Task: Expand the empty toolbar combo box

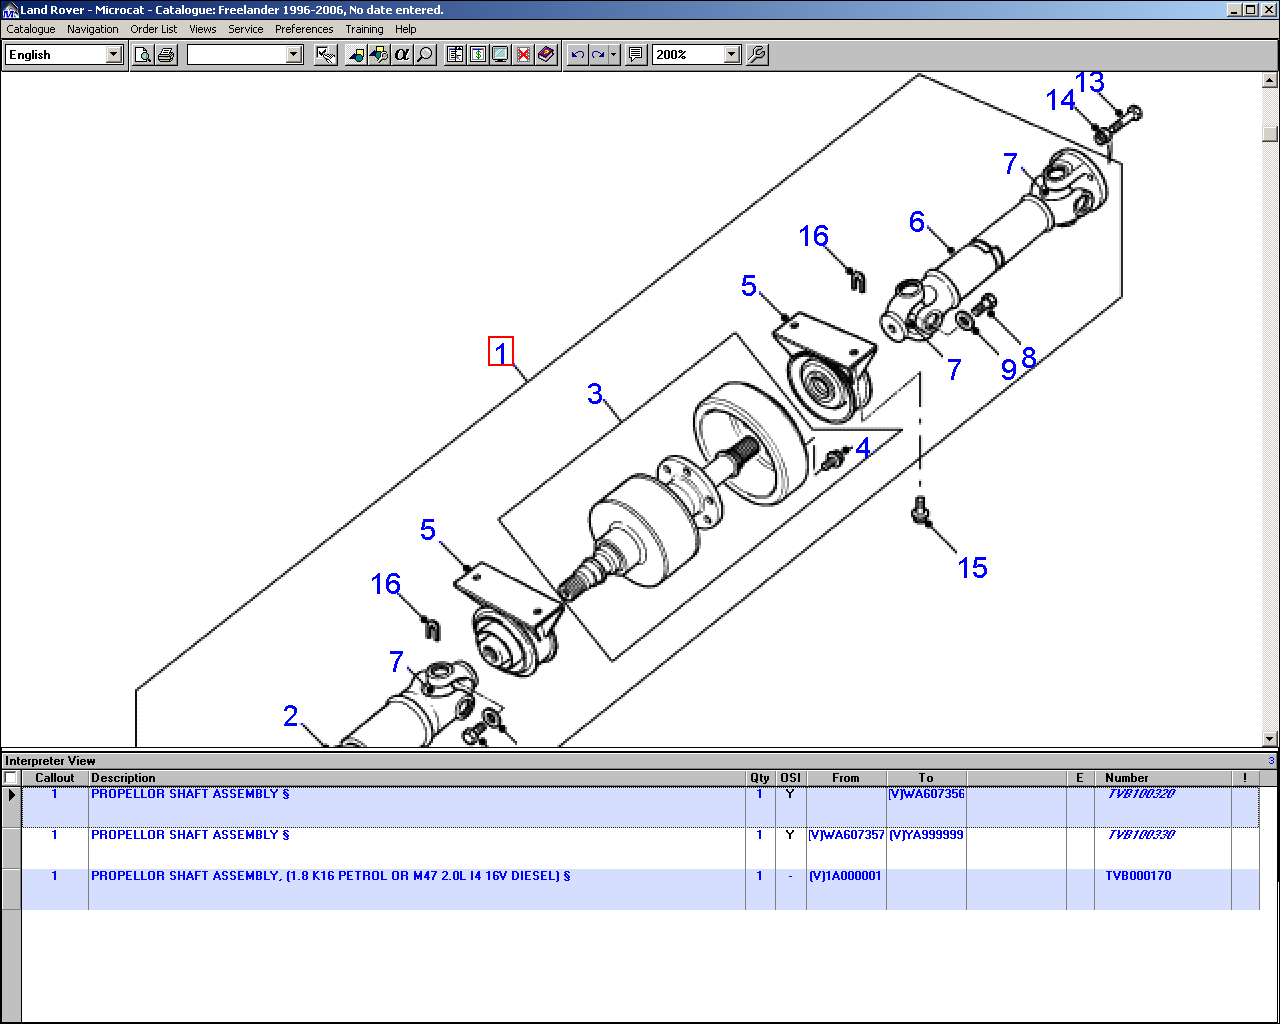Action: 294,55
